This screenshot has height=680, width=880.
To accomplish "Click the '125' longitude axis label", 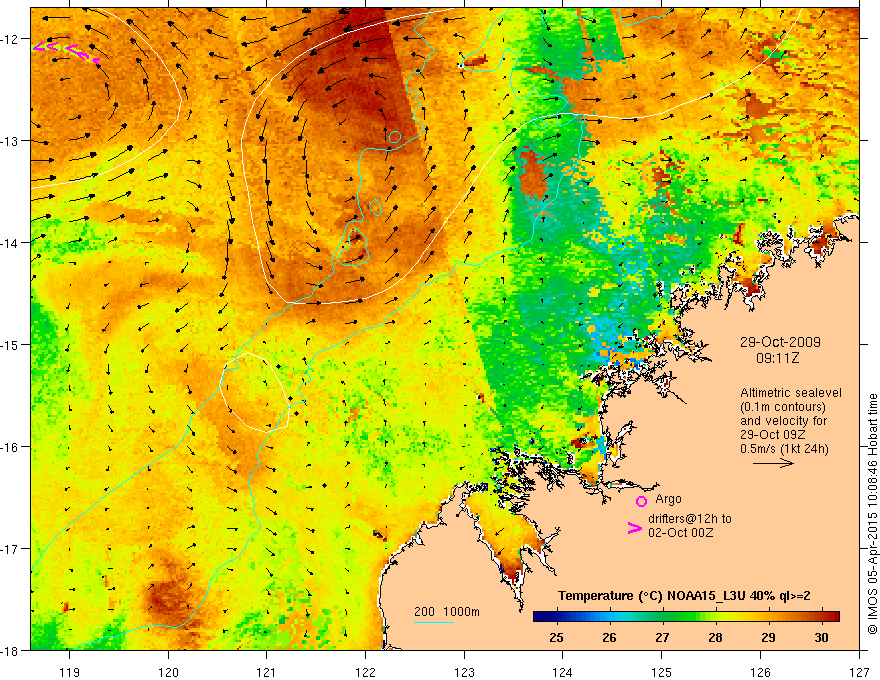I will pyautogui.click(x=662, y=672).
